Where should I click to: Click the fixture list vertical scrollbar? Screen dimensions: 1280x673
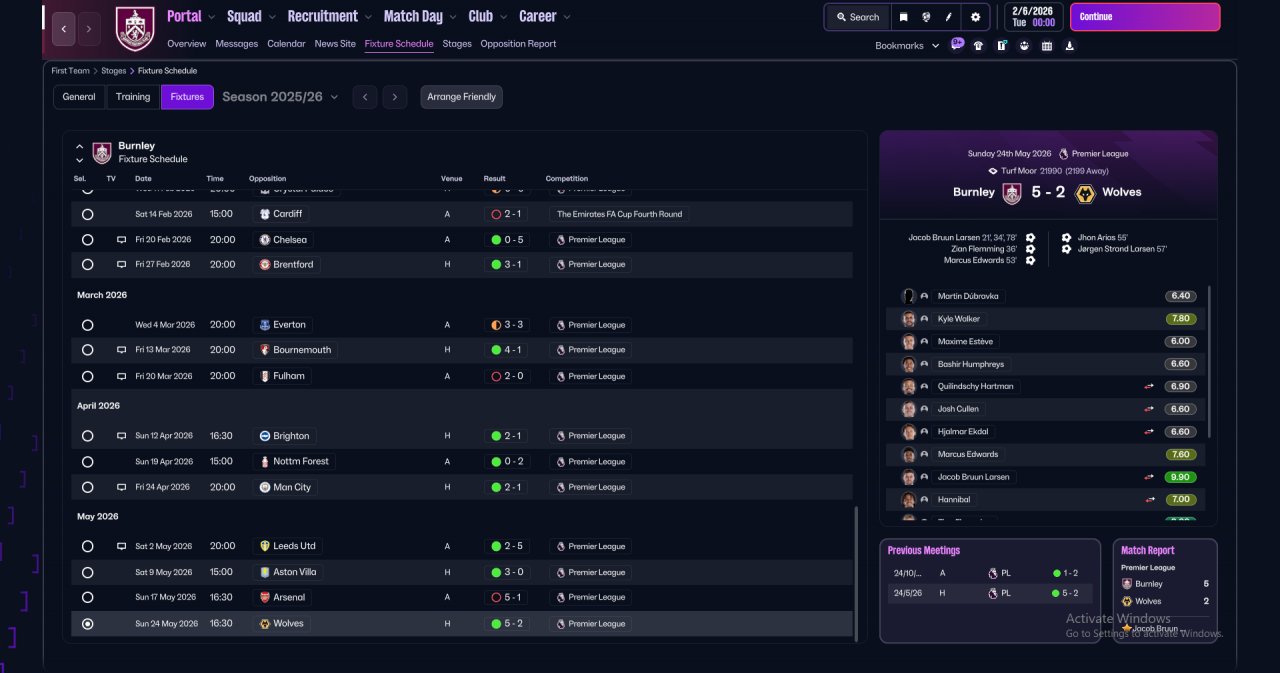pos(856,571)
